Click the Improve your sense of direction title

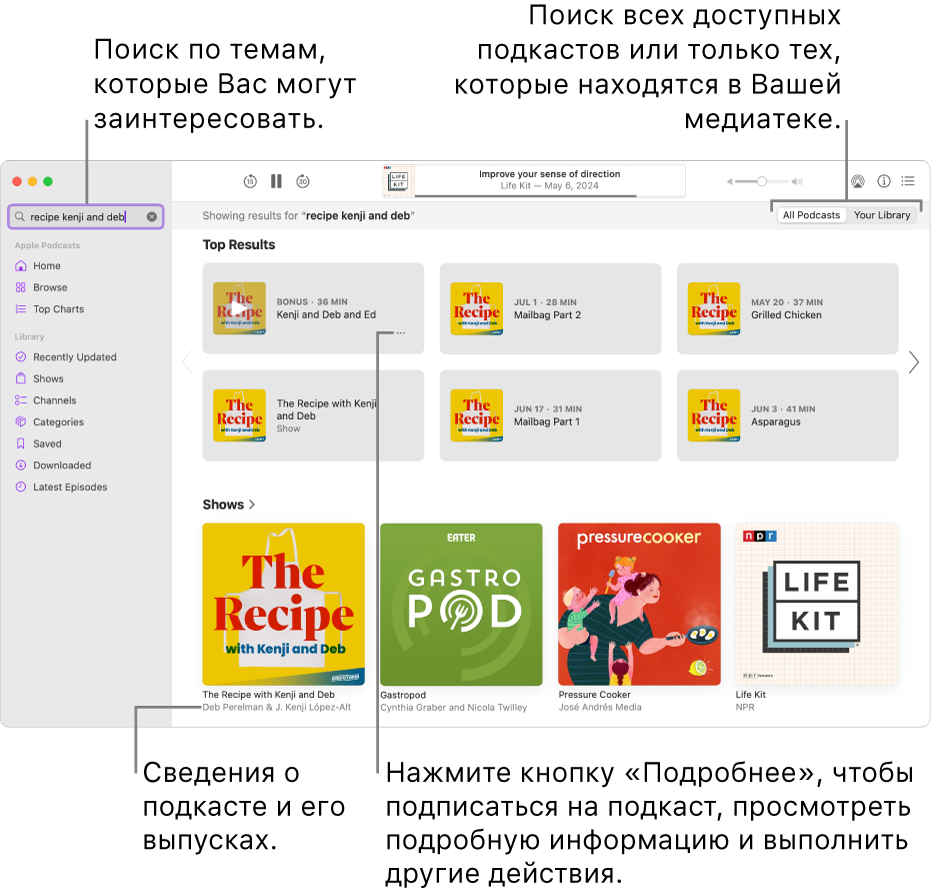click(549, 174)
